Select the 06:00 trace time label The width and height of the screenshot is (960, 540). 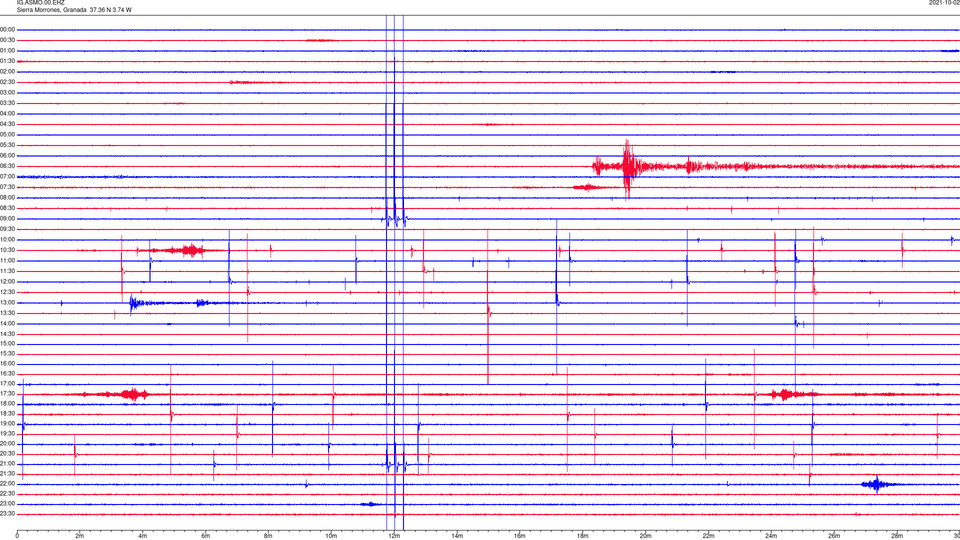pyautogui.click(x=8, y=156)
